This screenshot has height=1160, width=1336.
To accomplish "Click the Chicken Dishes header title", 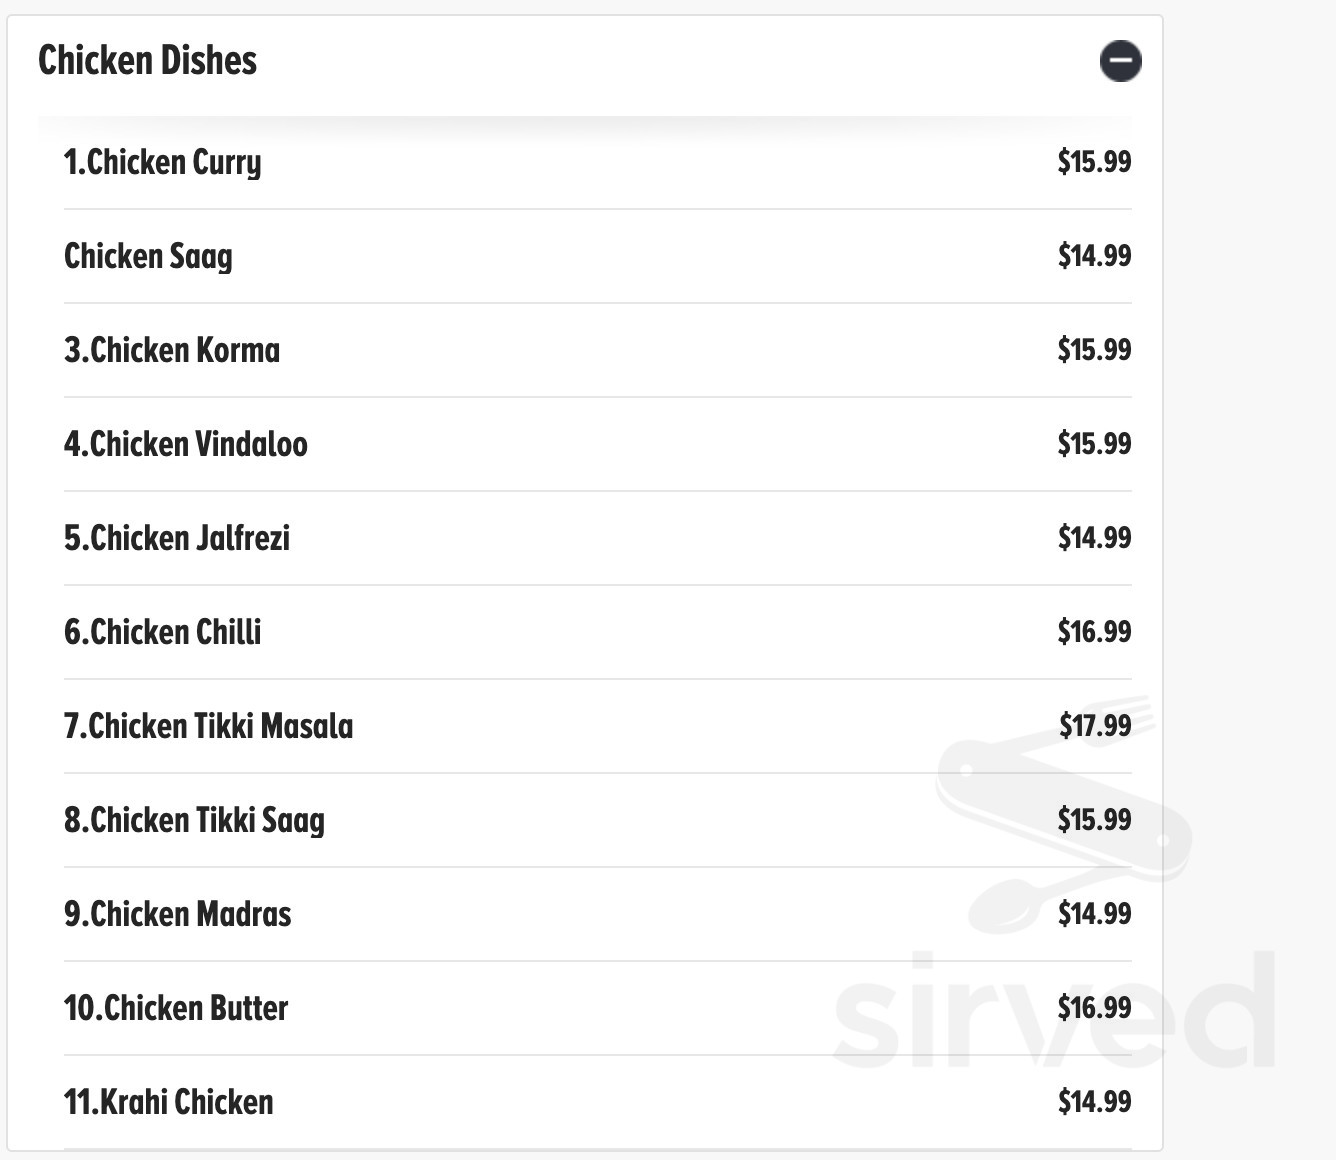I will pos(147,61).
